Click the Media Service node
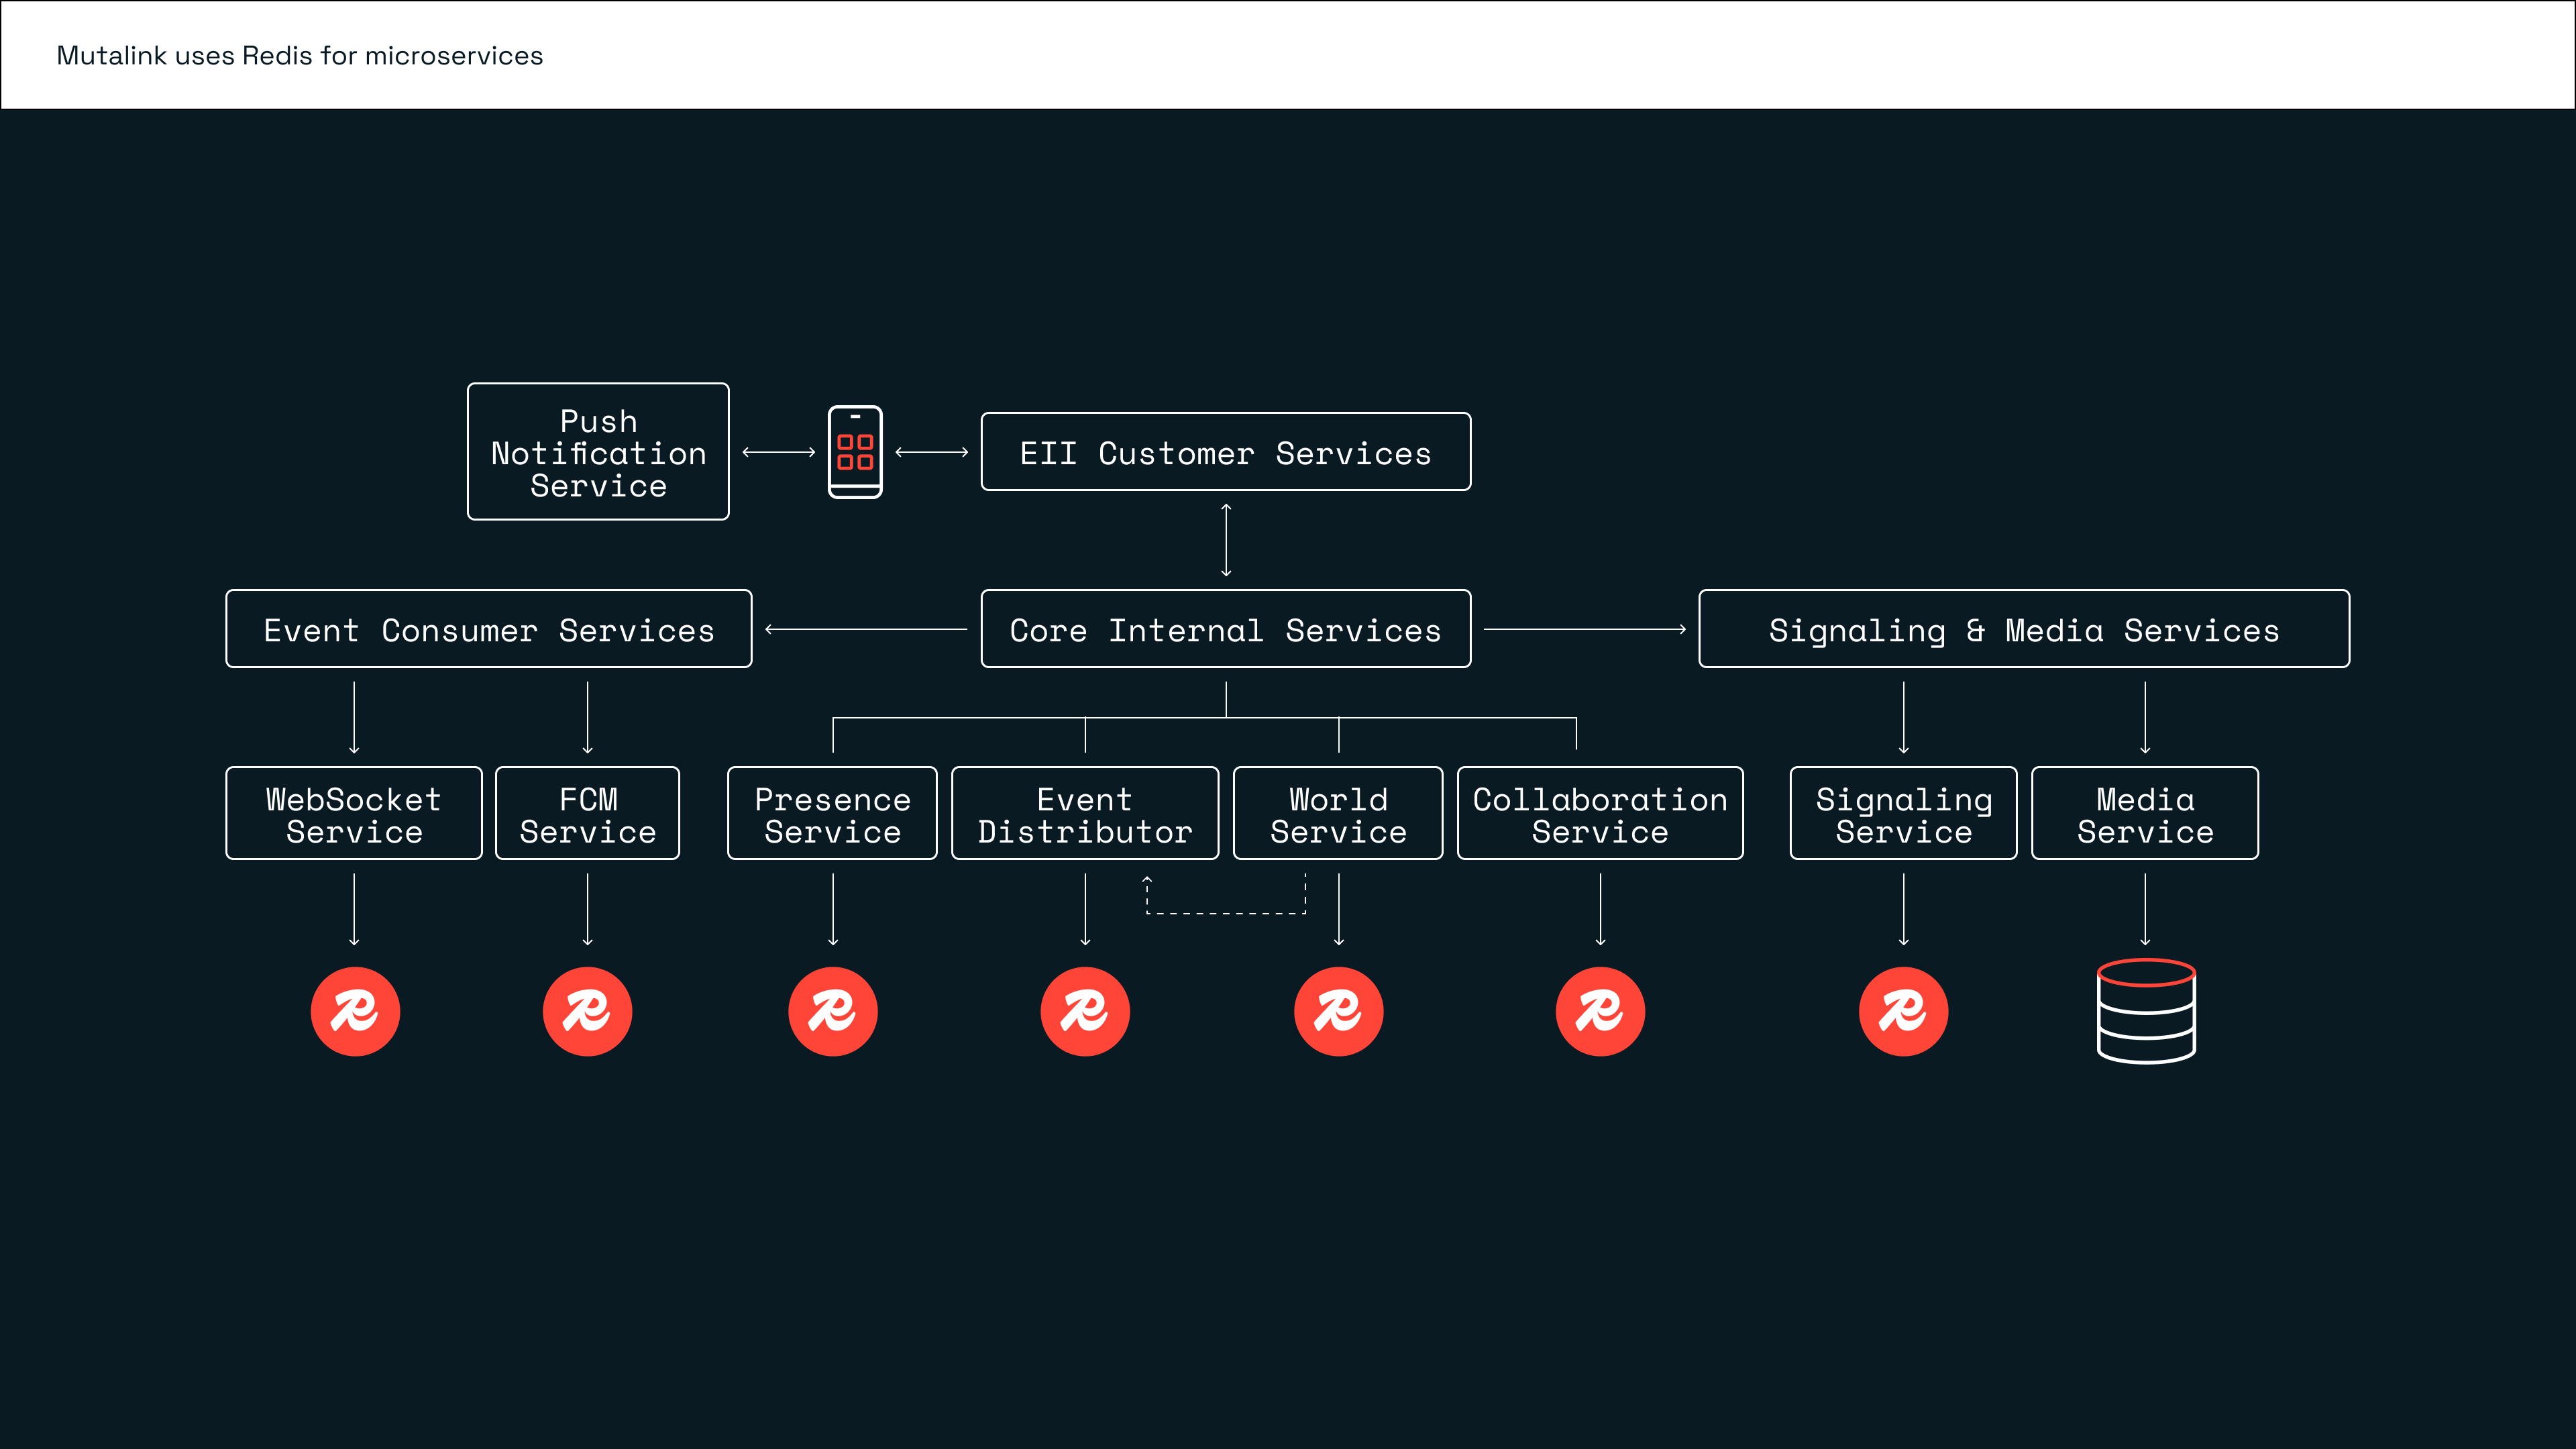Image resolution: width=2576 pixels, height=1449 pixels. (2145, 813)
